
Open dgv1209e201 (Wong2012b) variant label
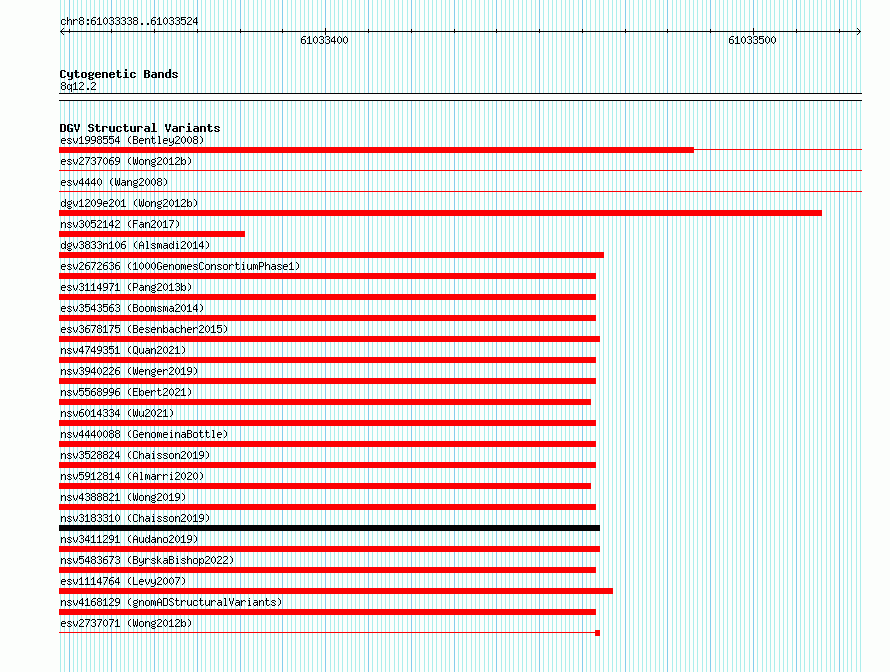click(x=129, y=203)
